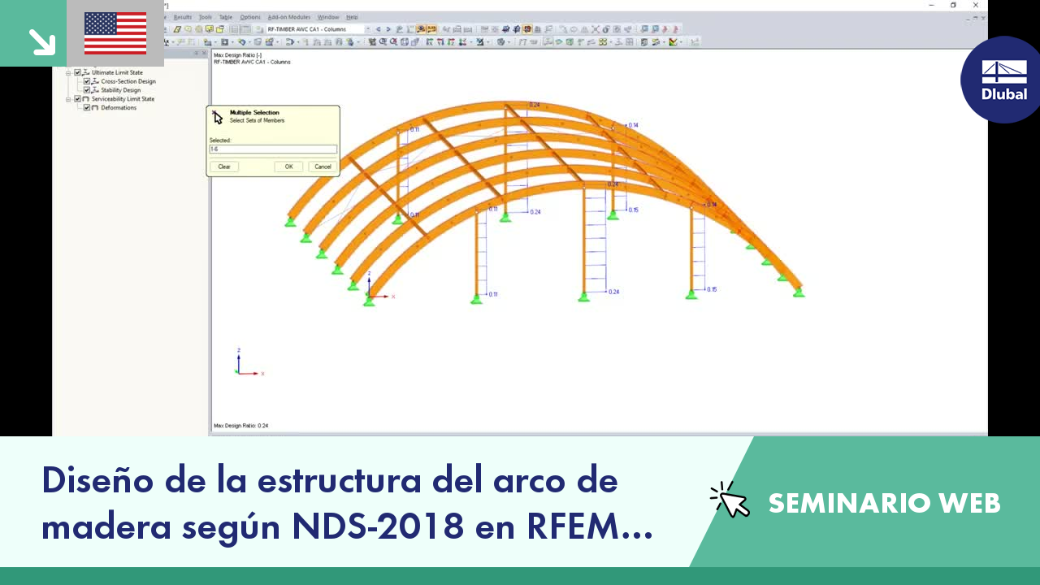Click the pointer cursor icon beside SEMINARIO WEB
The width and height of the screenshot is (1040, 585).
730,501
